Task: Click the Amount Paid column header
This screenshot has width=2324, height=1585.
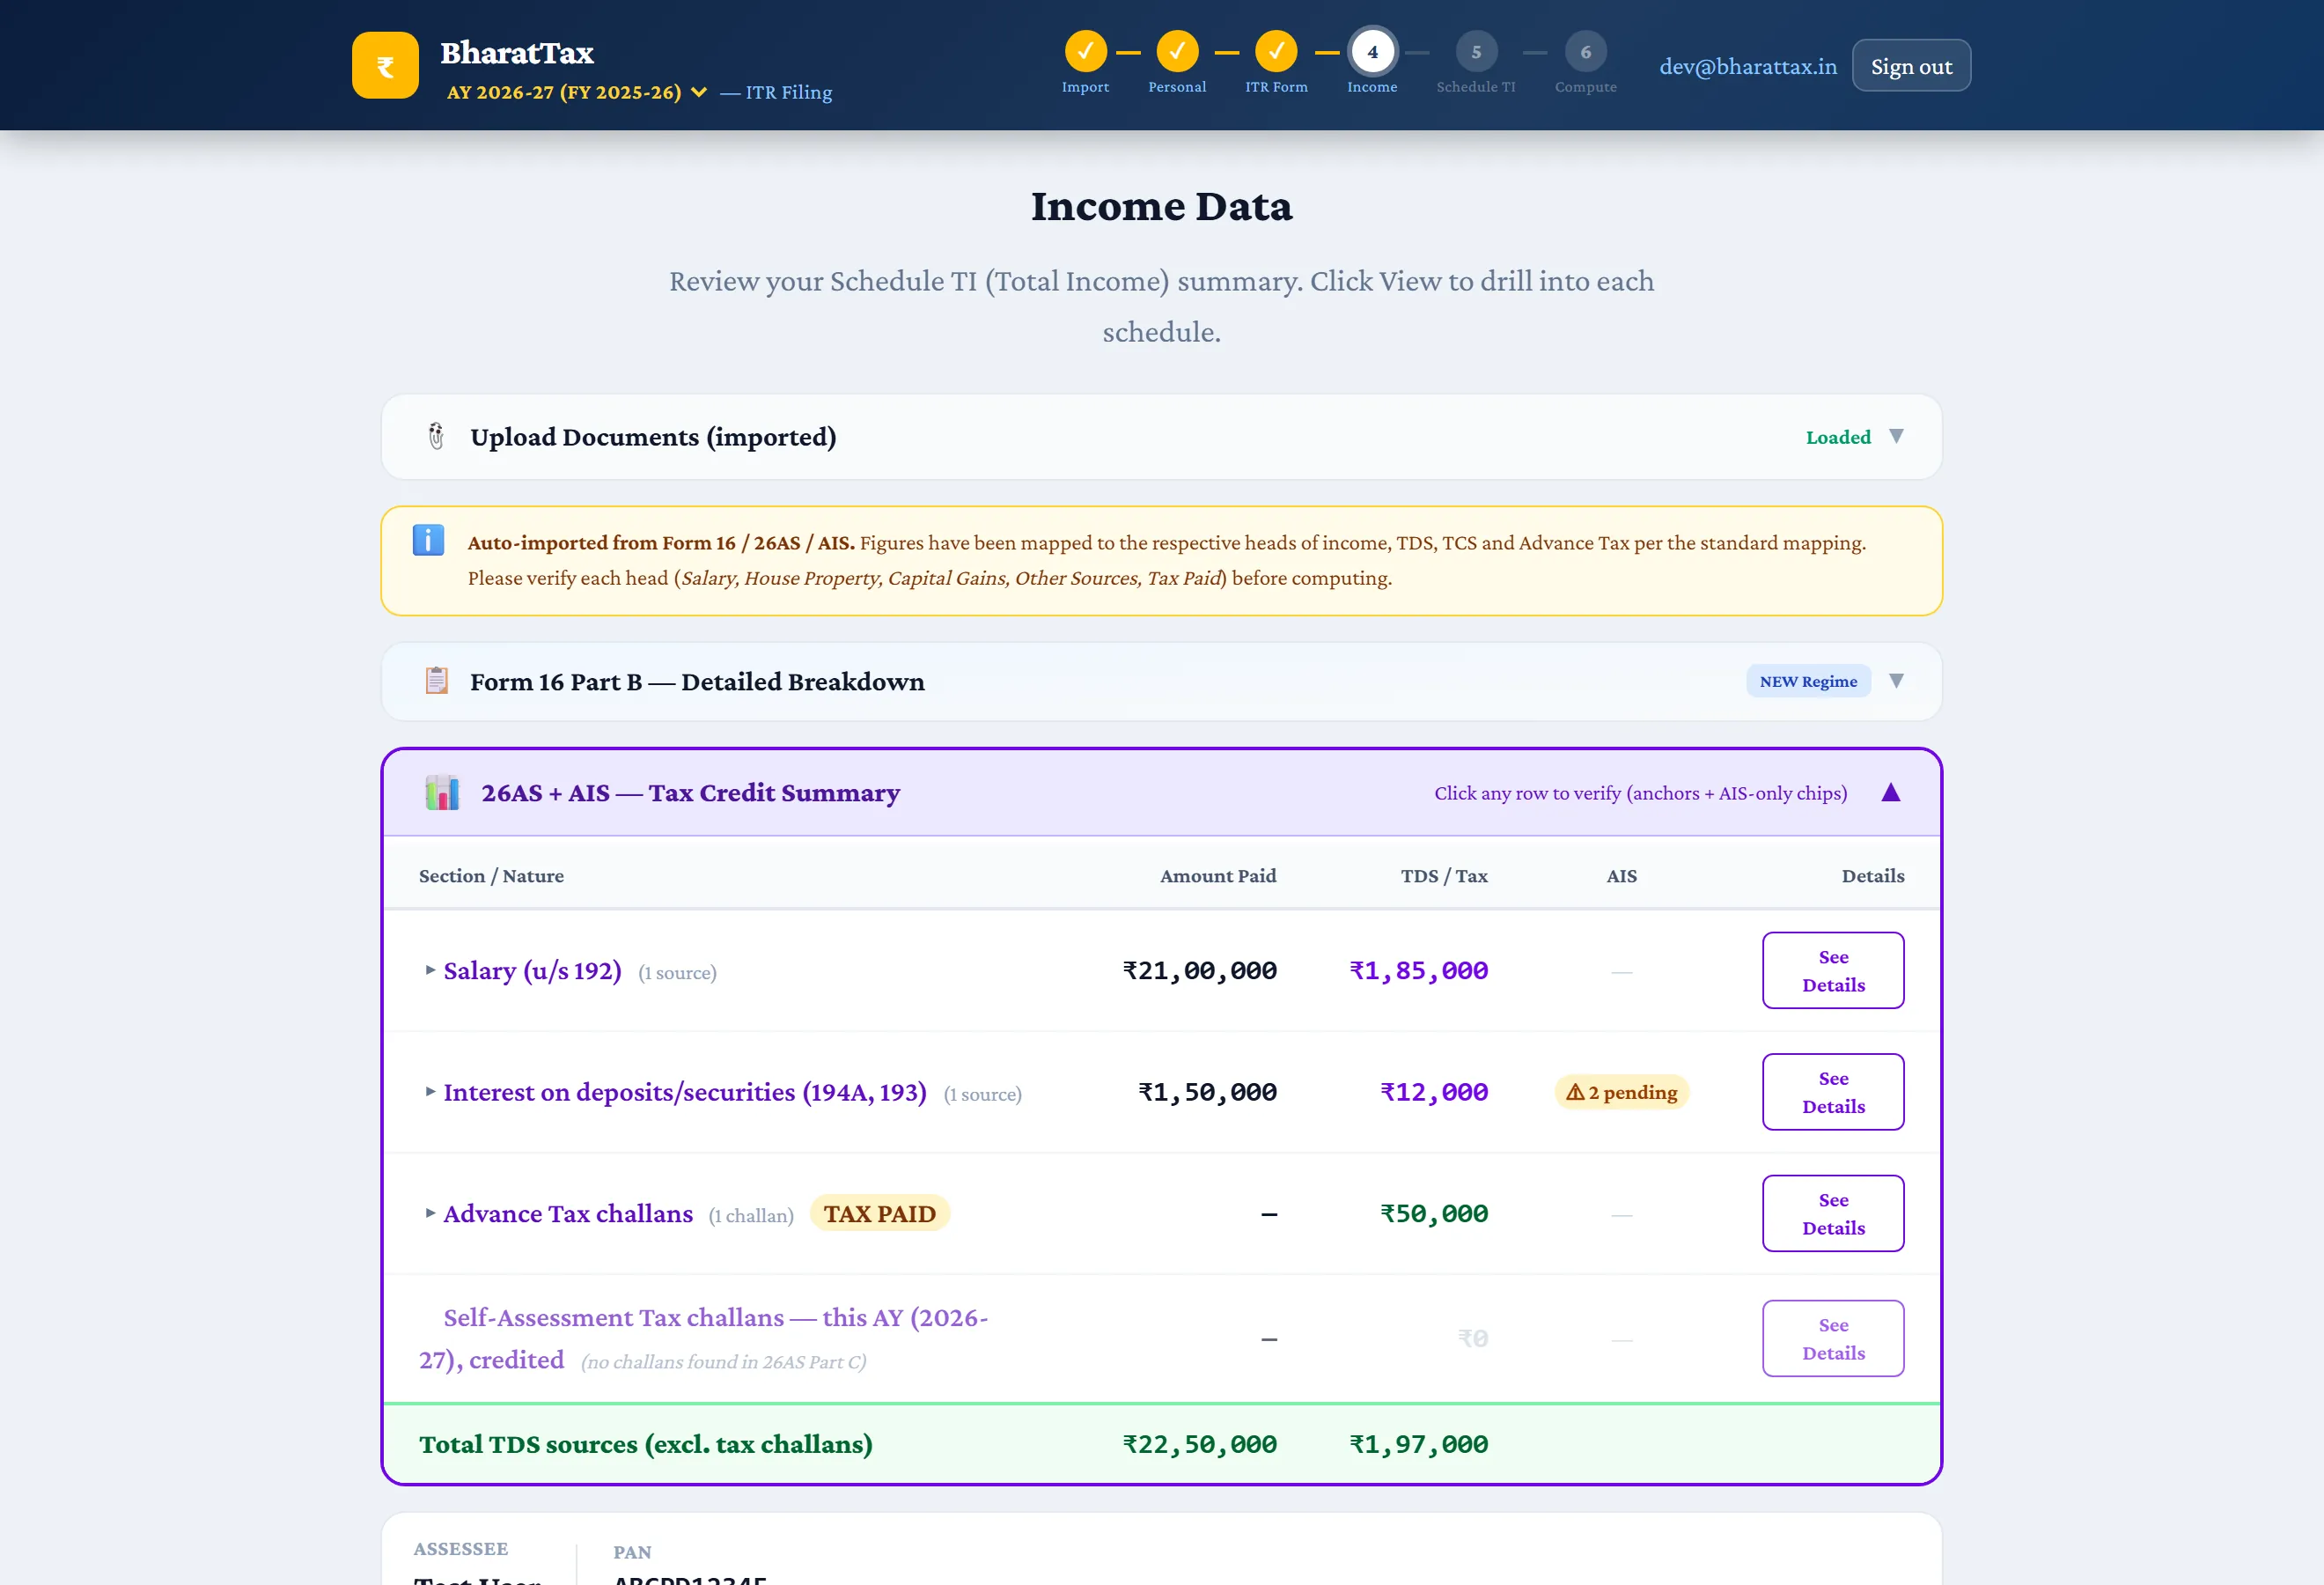Action: pos(1218,876)
